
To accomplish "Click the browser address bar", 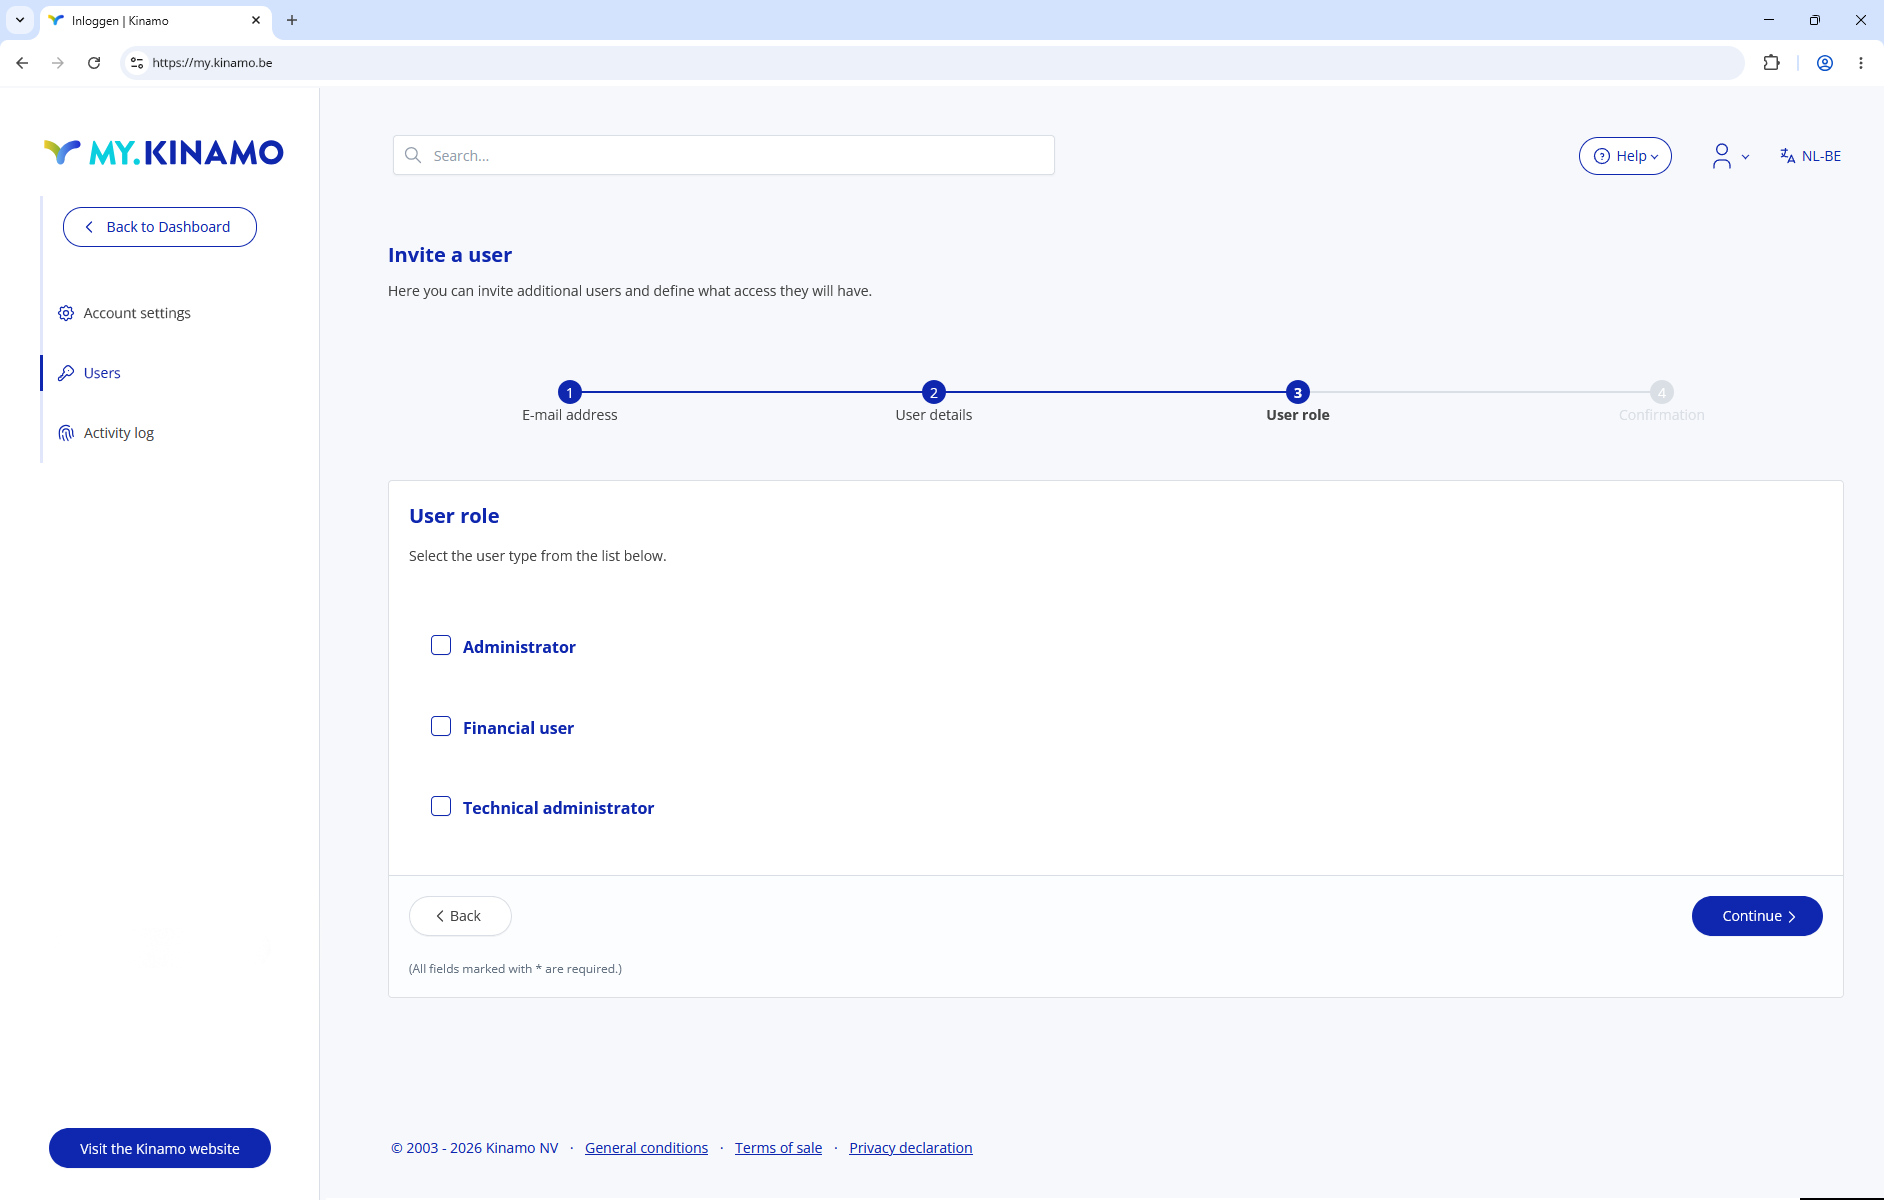I will pos(930,63).
